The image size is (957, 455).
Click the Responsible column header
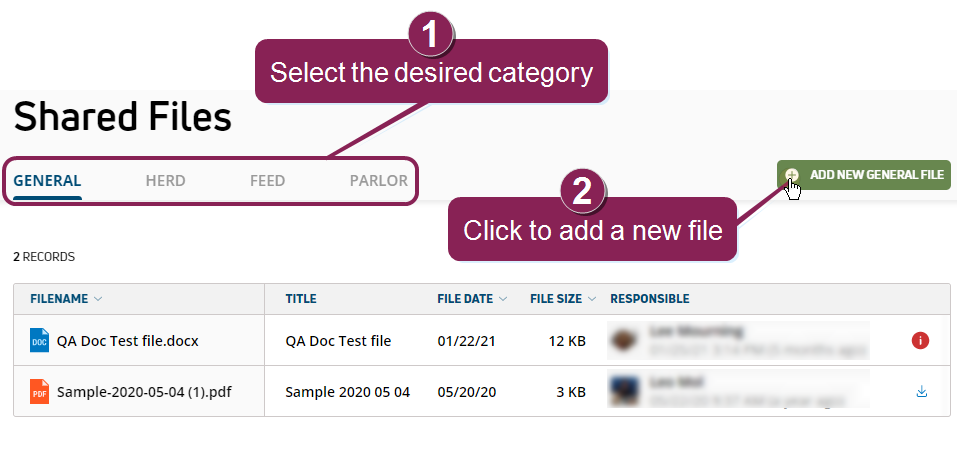point(649,299)
